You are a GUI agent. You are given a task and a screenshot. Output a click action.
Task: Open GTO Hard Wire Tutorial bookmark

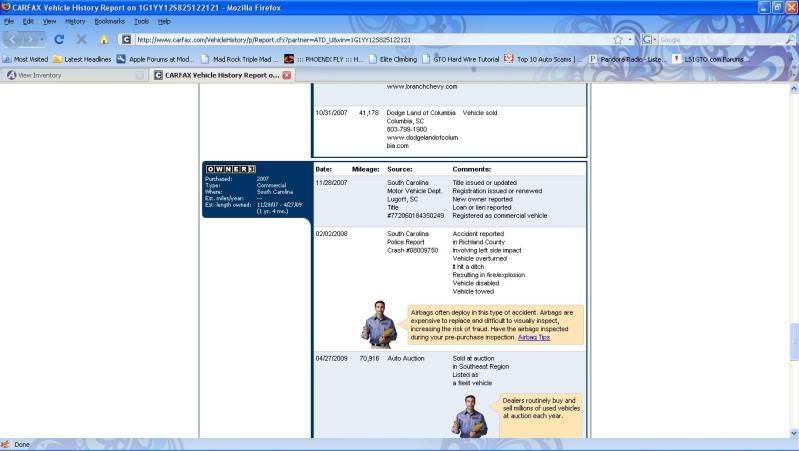point(461,59)
